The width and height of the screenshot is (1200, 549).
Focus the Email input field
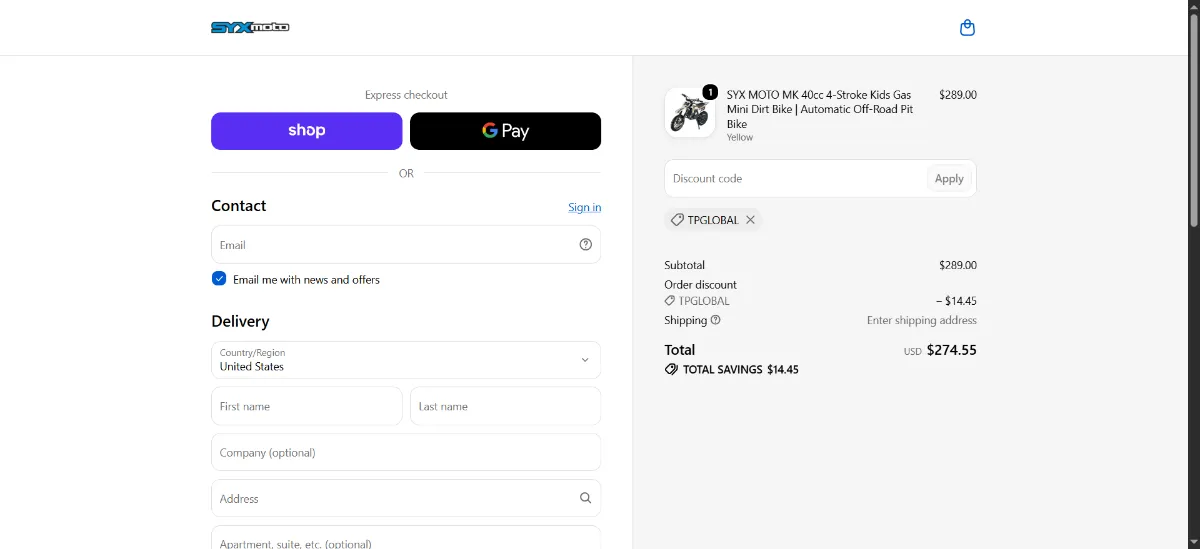pos(406,244)
